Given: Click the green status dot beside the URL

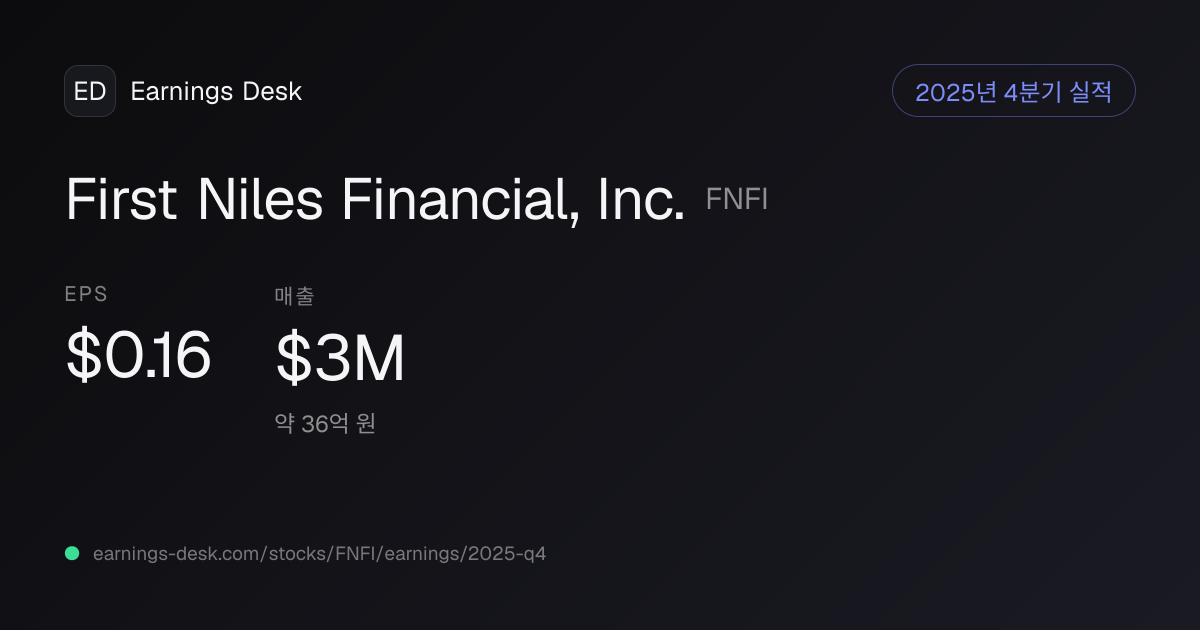Looking at the screenshot, I should coord(72,553).
